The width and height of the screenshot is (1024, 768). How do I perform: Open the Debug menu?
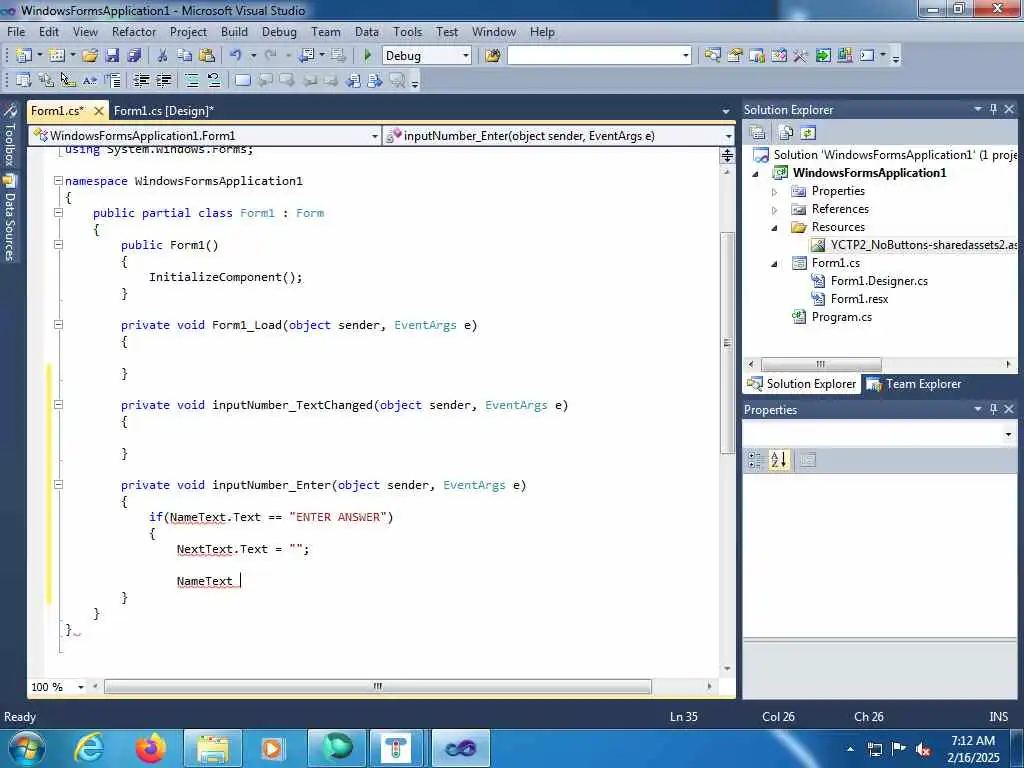[x=279, y=32]
